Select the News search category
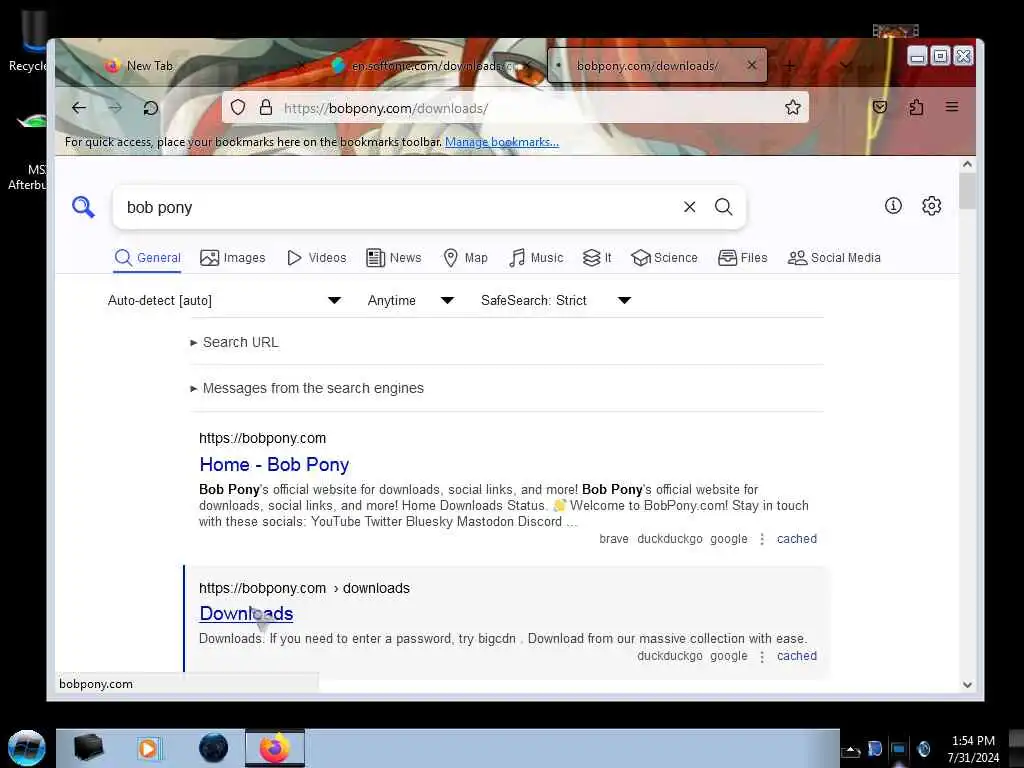 (x=394, y=258)
